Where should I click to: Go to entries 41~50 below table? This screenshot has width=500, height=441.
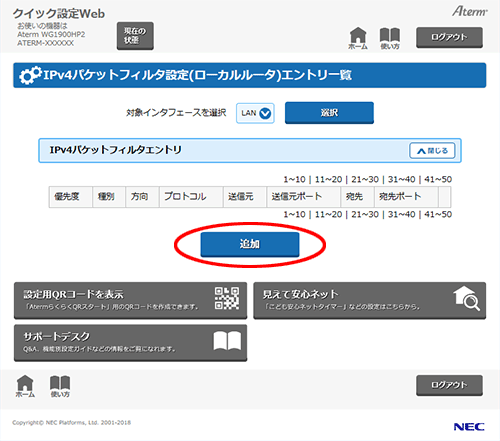click(438, 214)
